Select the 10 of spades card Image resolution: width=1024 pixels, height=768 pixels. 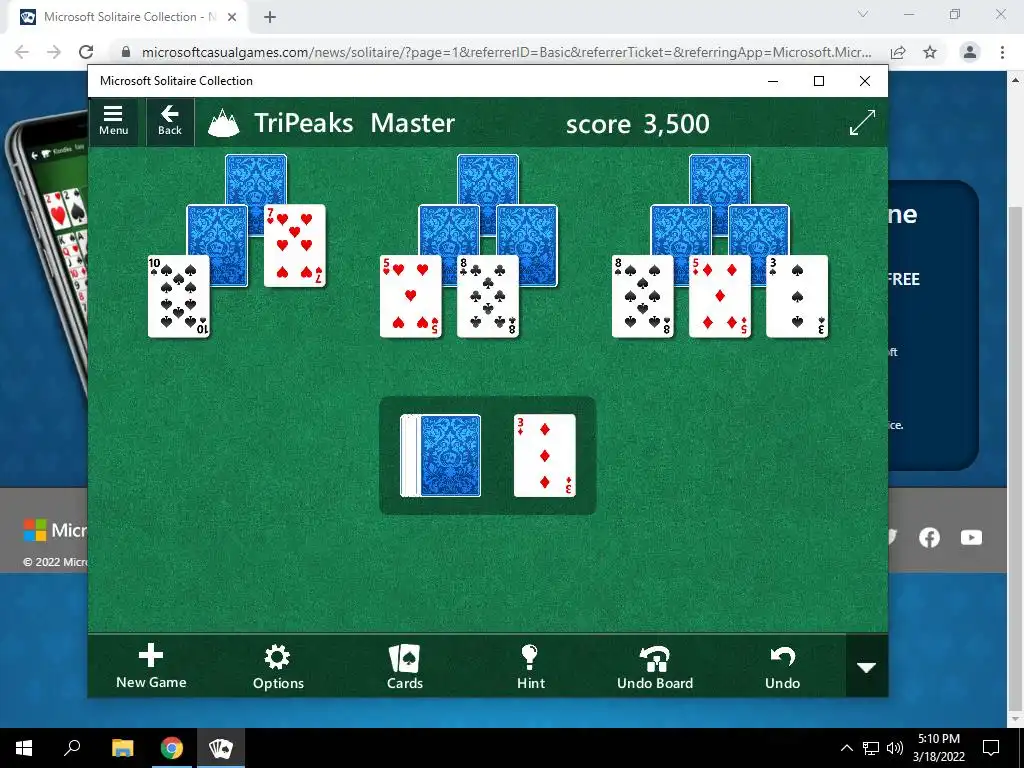pyautogui.click(x=178, y=296)
